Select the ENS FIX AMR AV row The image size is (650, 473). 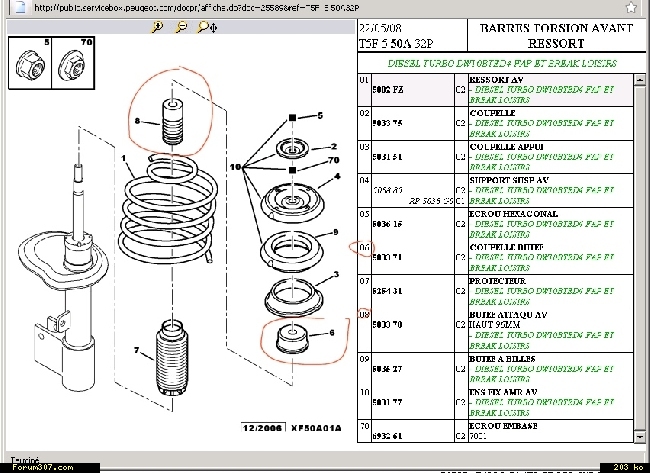click(496, 402)
